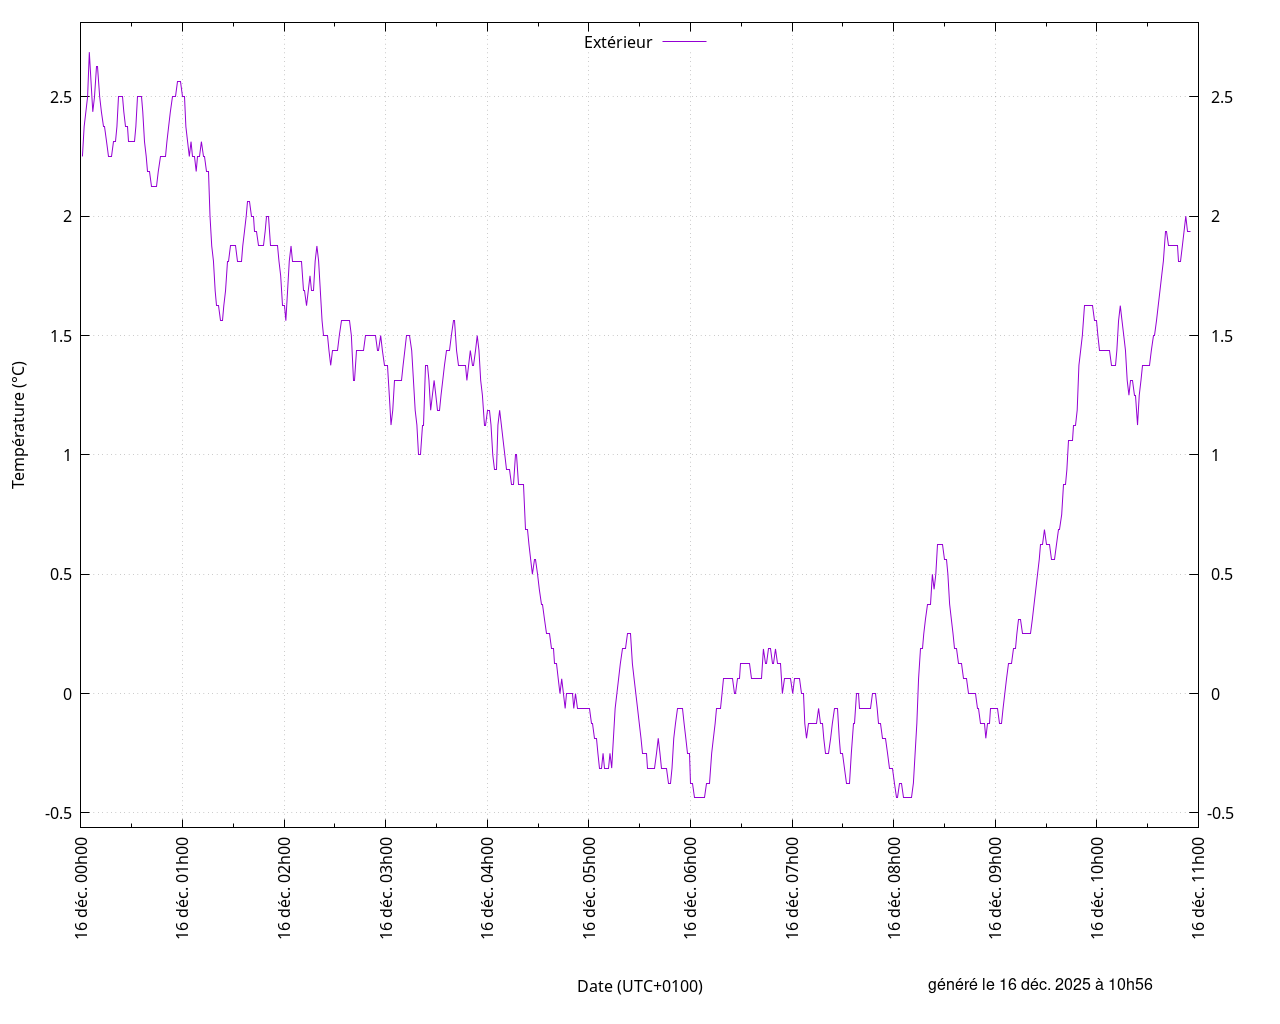1280x1024 pixels.
Task: Click the 16 déc. 03h00 tick label
Action: tap(386, 887)
